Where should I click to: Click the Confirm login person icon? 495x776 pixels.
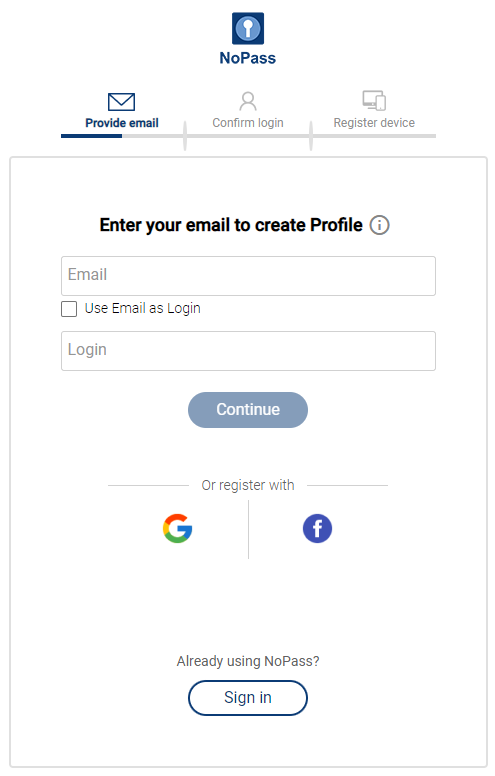click(x=248, y=101)
